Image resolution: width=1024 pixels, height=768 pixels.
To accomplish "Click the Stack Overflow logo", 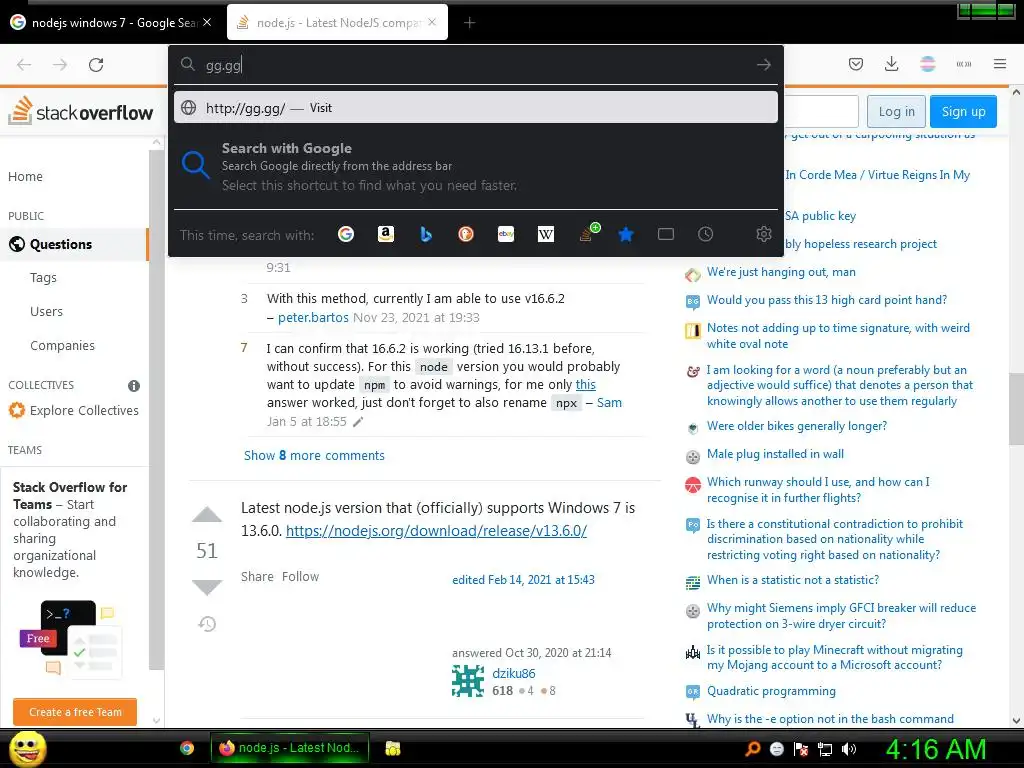I will 81,111.
